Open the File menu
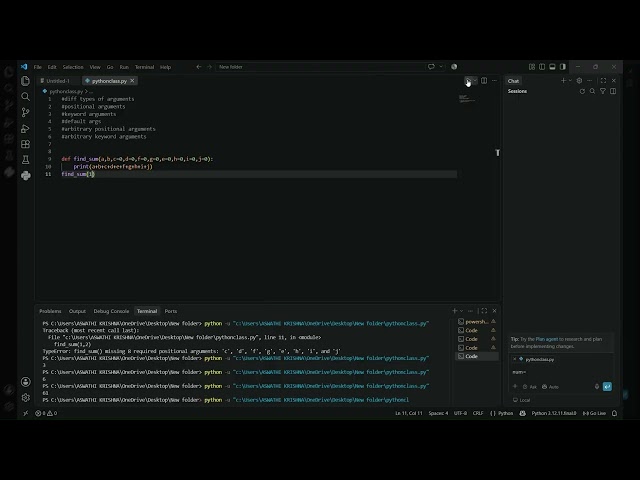 (x=38, y=67)
